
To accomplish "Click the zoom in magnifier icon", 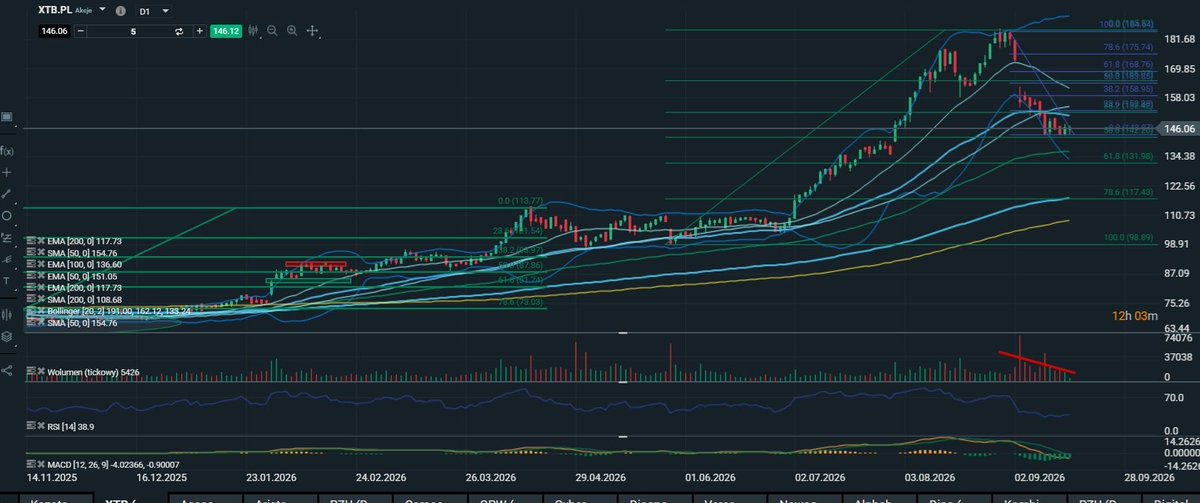I will (x=293, y=31).
